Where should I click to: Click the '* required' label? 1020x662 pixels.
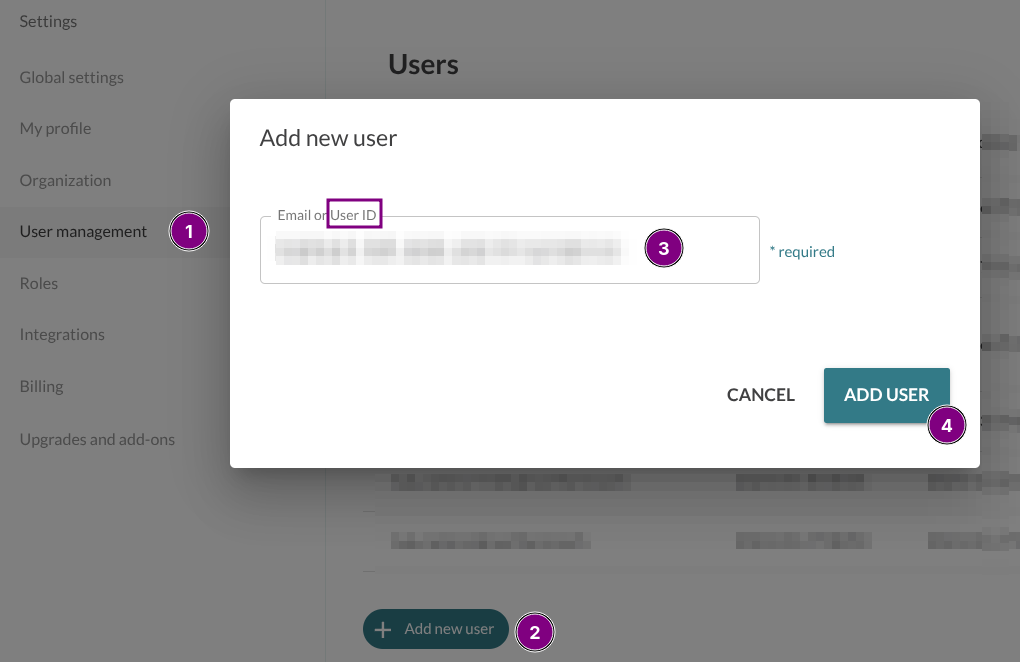[802, 252]
